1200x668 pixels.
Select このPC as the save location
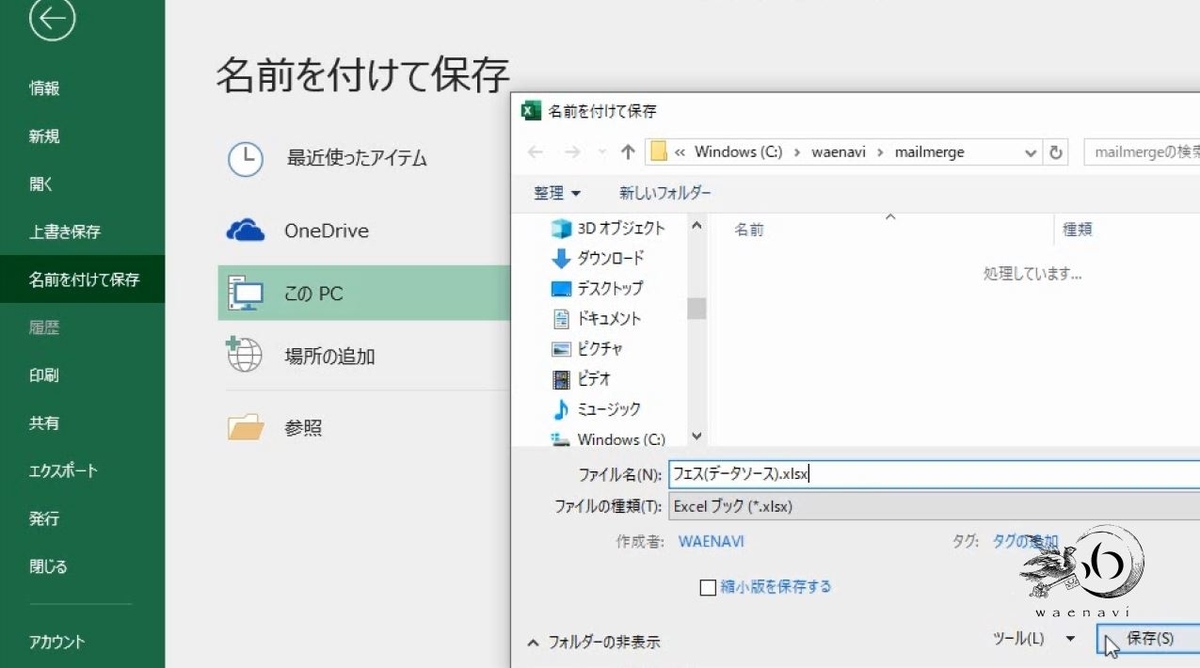(320, 293)
